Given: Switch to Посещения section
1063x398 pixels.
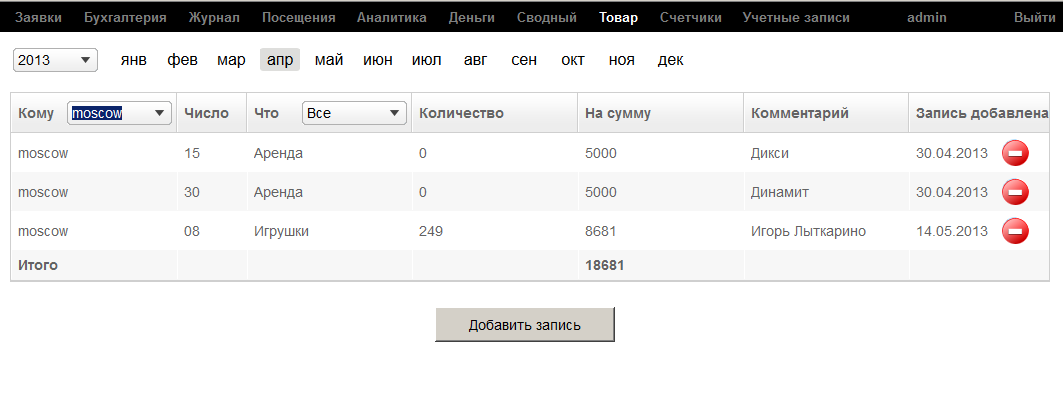Looking at the screenshot, I should 298,18.
